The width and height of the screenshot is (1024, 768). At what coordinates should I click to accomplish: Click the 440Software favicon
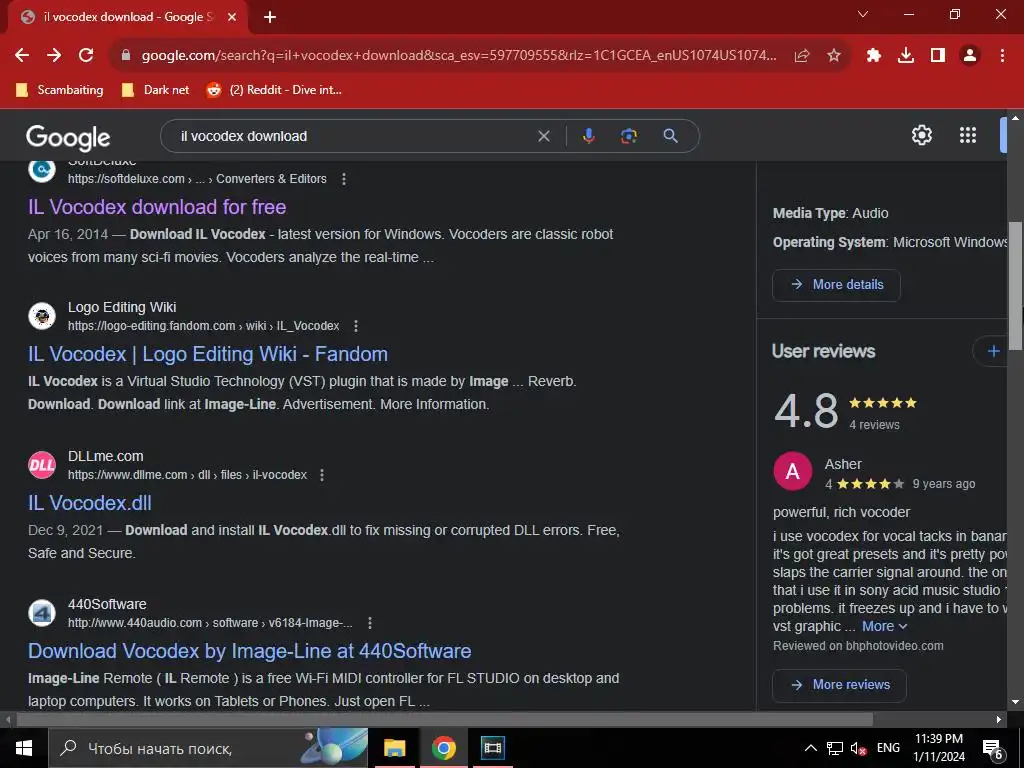(42, 613)
